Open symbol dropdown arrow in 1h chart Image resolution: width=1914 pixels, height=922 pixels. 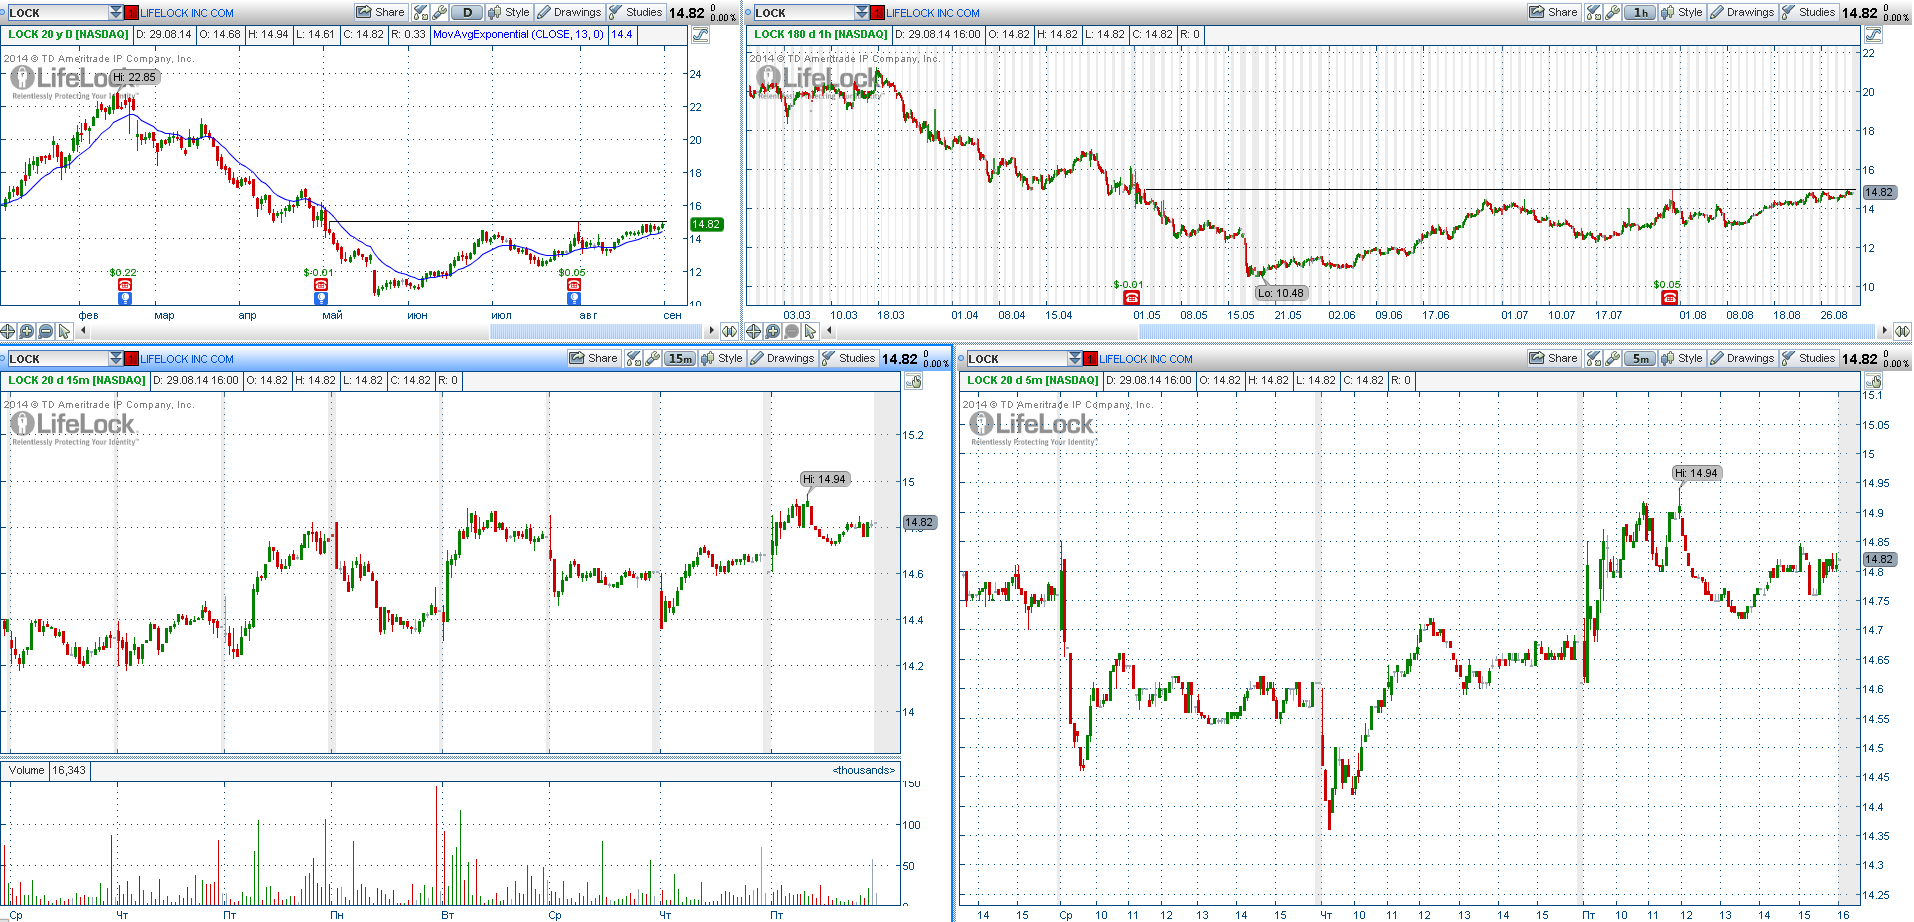coord(862,12)
